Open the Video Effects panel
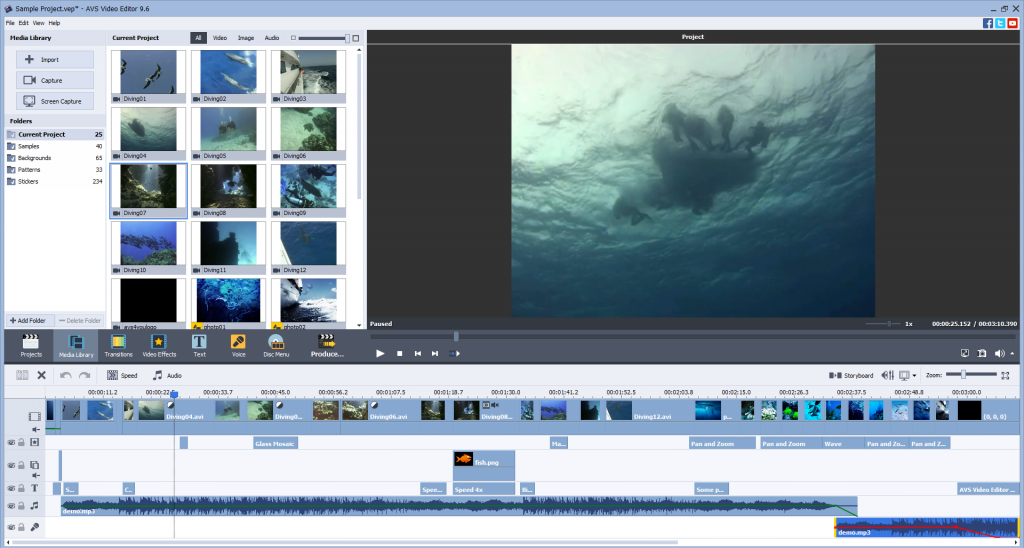This screenshot has height=548, width=1024. coord(159,345)
